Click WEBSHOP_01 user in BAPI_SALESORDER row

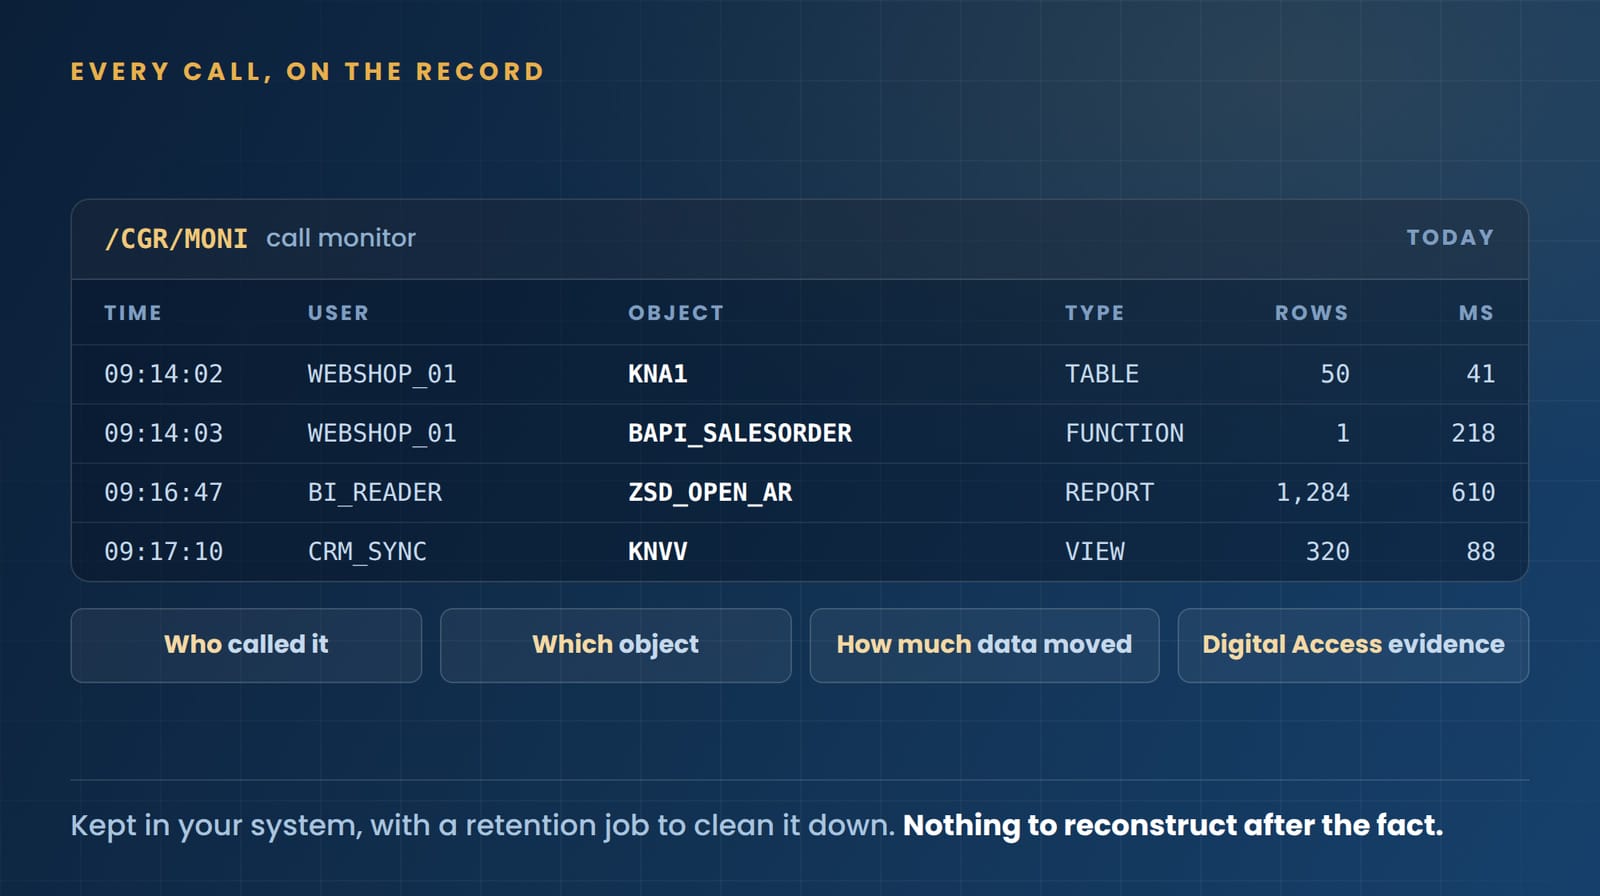tap(382, 433)
